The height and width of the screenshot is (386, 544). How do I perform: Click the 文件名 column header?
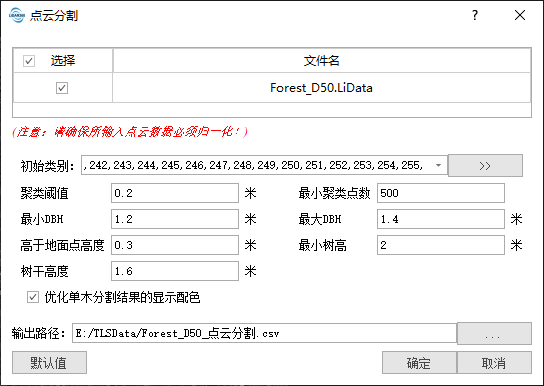point(322,61)
